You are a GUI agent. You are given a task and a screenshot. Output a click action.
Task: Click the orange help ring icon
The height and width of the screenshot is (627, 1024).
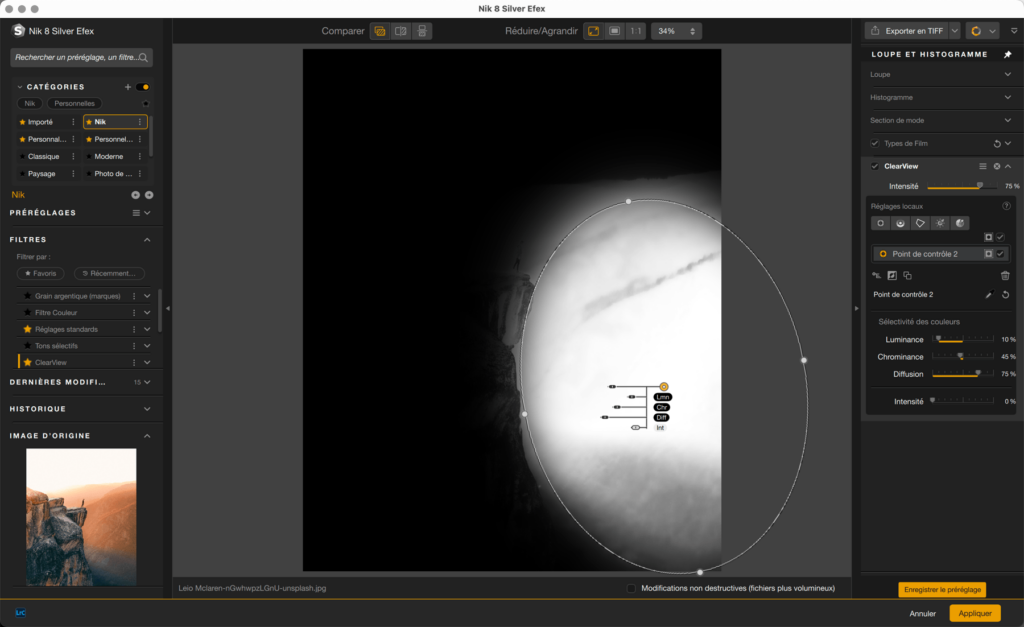click(x=976, y=31)
